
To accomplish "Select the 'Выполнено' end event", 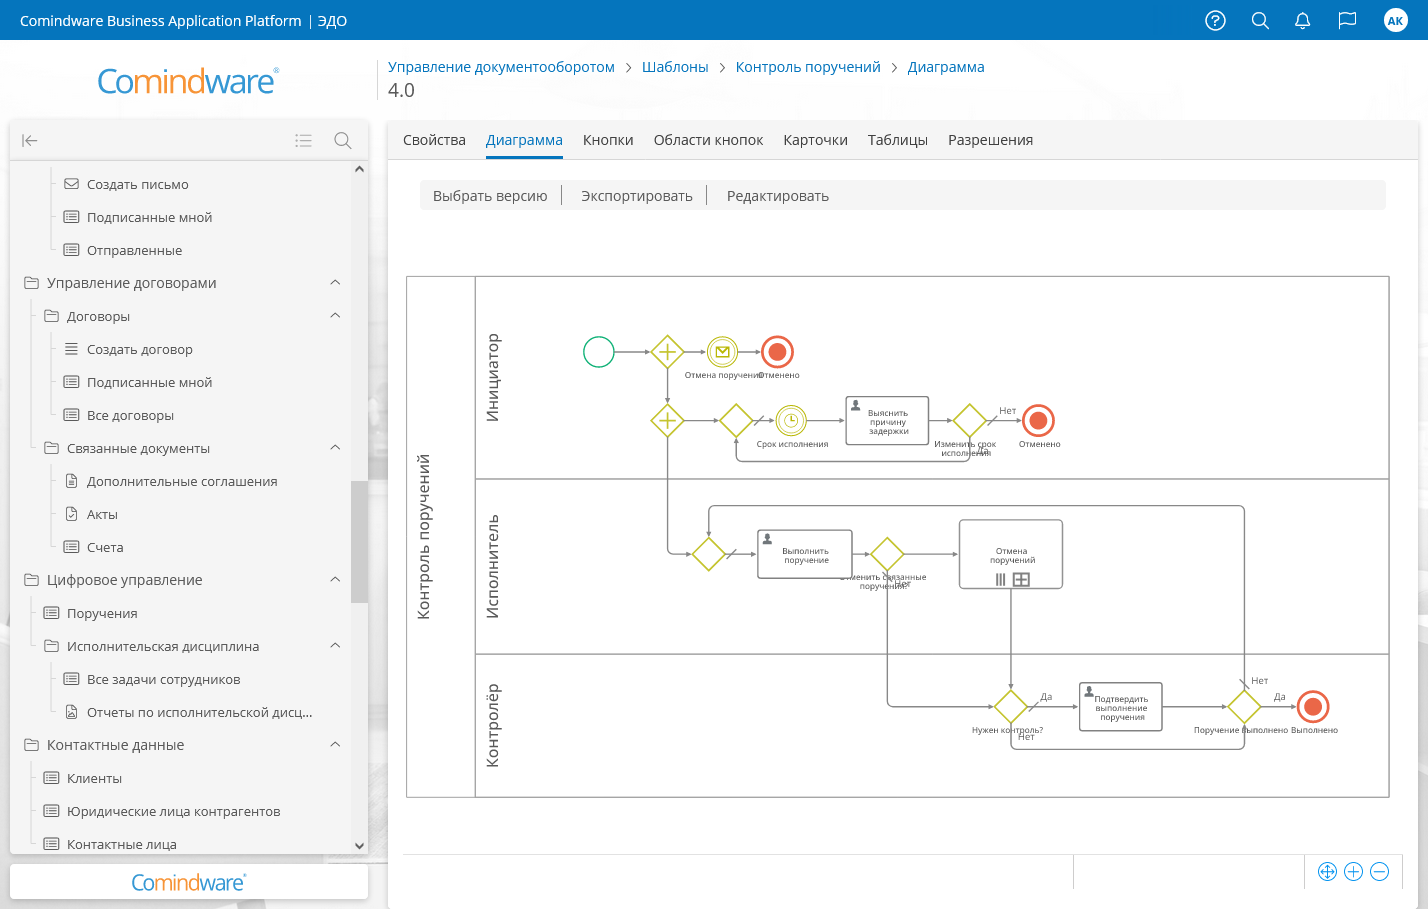I will click(1313, 707).
